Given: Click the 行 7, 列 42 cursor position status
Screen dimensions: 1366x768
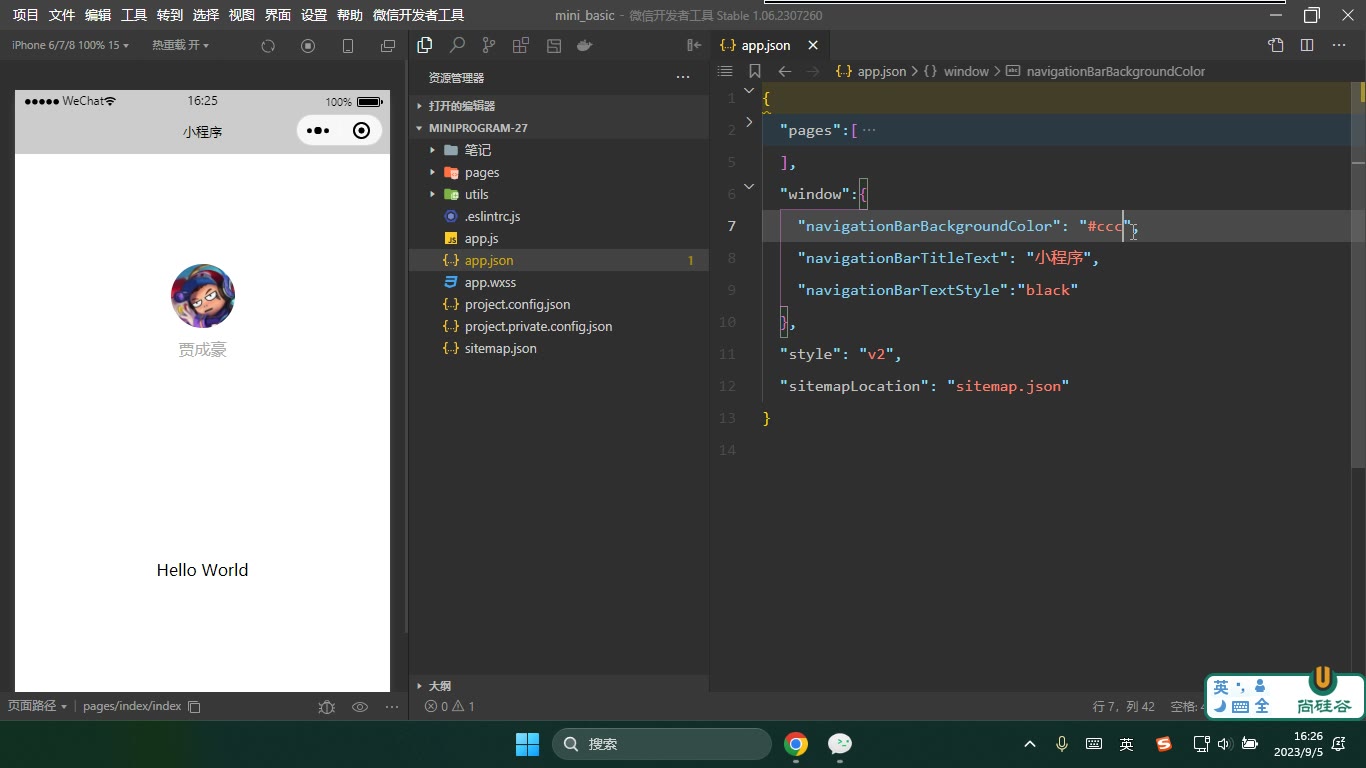Looking at the screenshot, I should (1124, 706).
